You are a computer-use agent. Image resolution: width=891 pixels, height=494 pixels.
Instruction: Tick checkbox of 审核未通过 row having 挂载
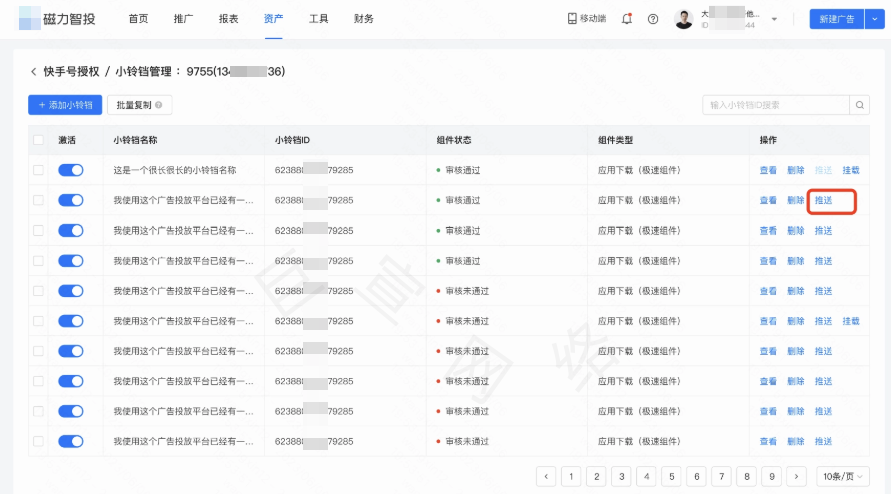38,321
